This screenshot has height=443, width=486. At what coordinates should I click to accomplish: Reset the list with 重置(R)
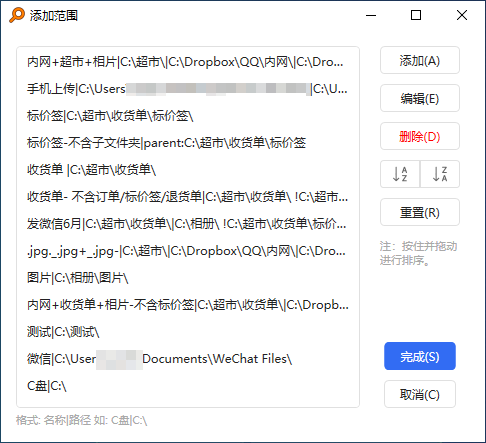tap(420, 212)
